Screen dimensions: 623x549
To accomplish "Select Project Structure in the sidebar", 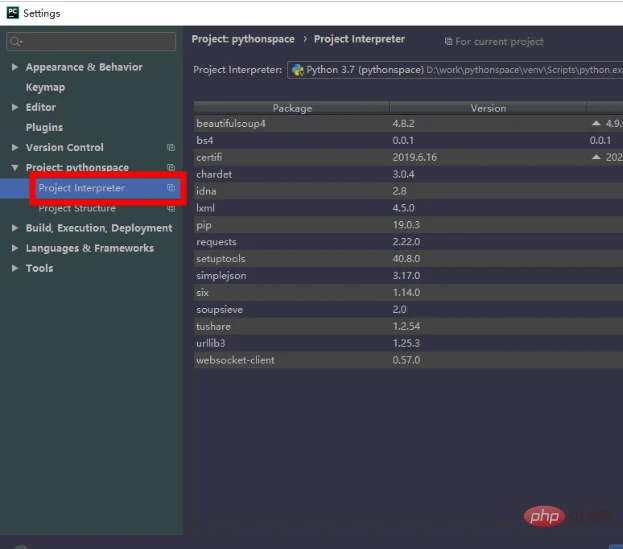I will [x=77, y=208].
